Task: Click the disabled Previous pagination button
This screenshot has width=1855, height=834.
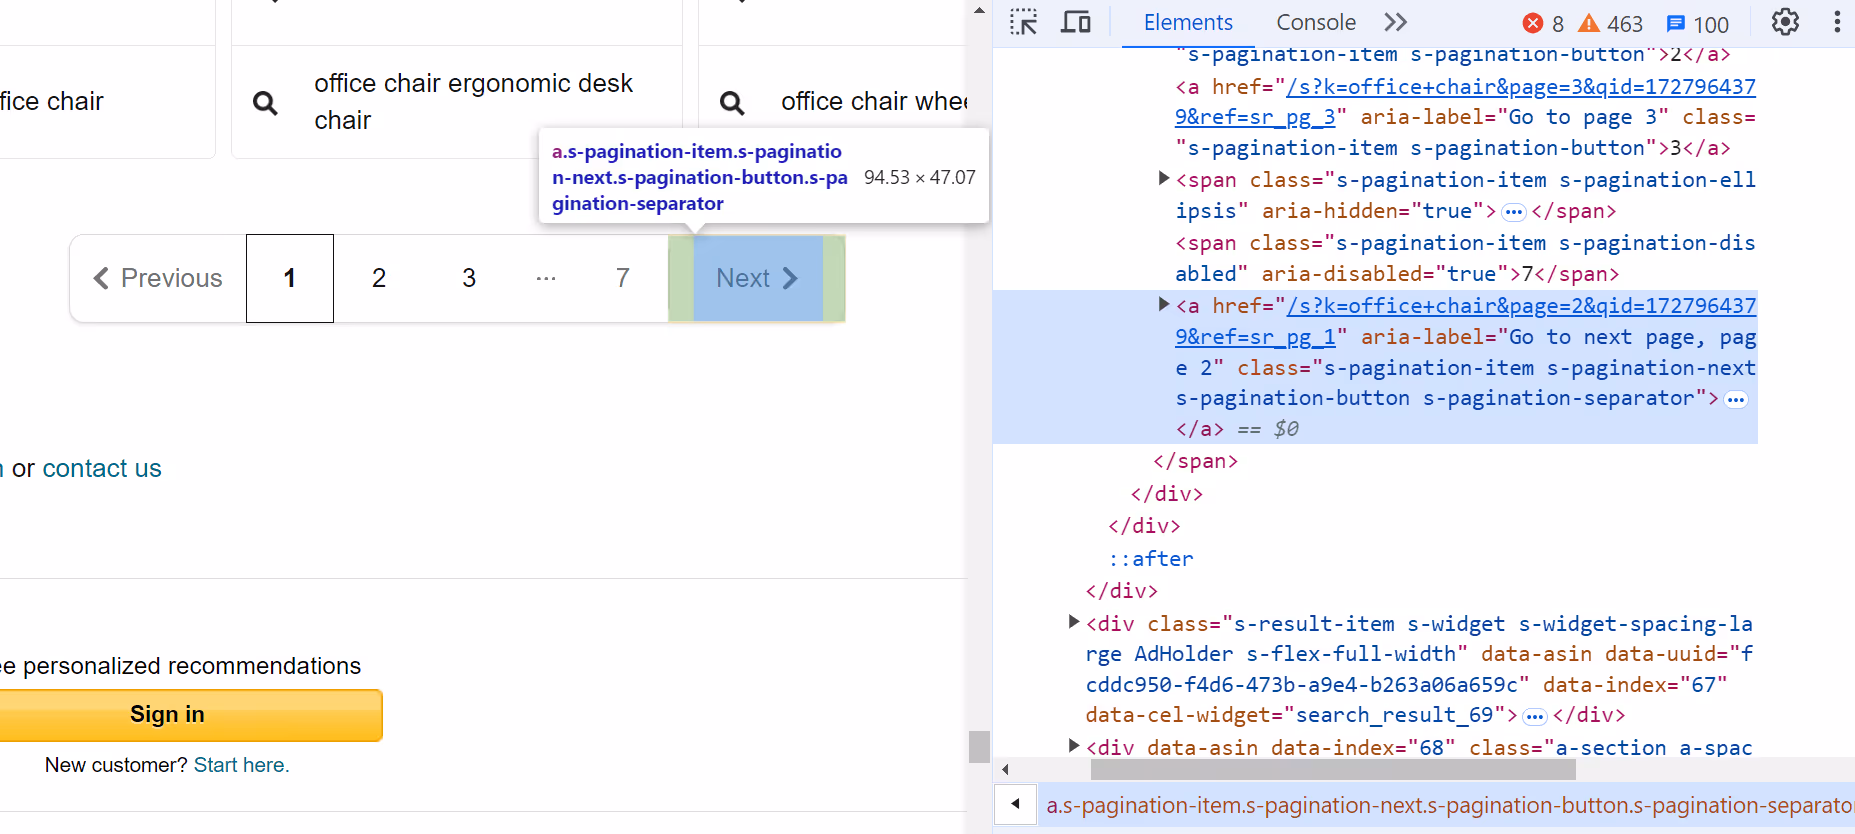Action: tap(158, 278)
